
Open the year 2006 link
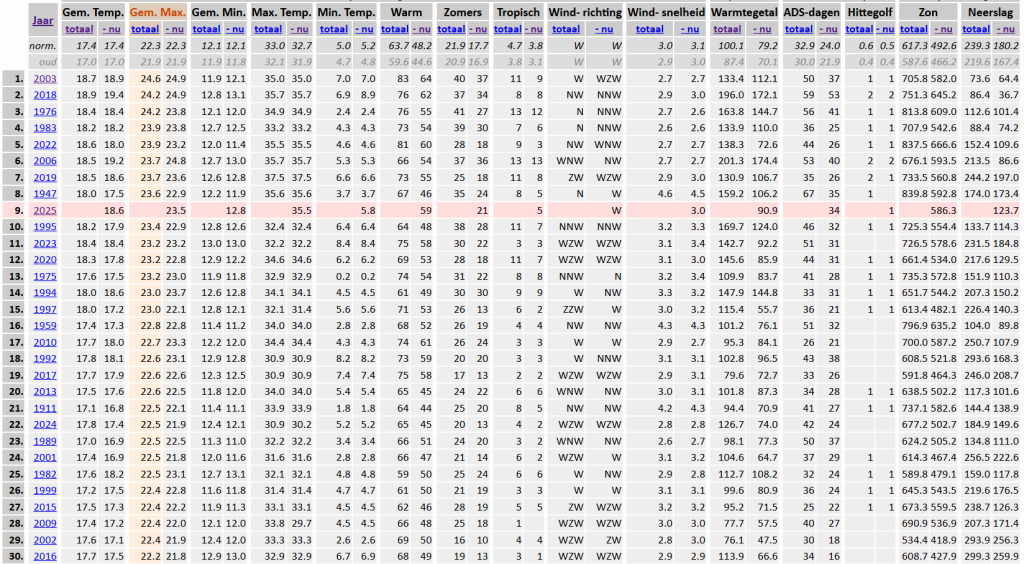45,161
